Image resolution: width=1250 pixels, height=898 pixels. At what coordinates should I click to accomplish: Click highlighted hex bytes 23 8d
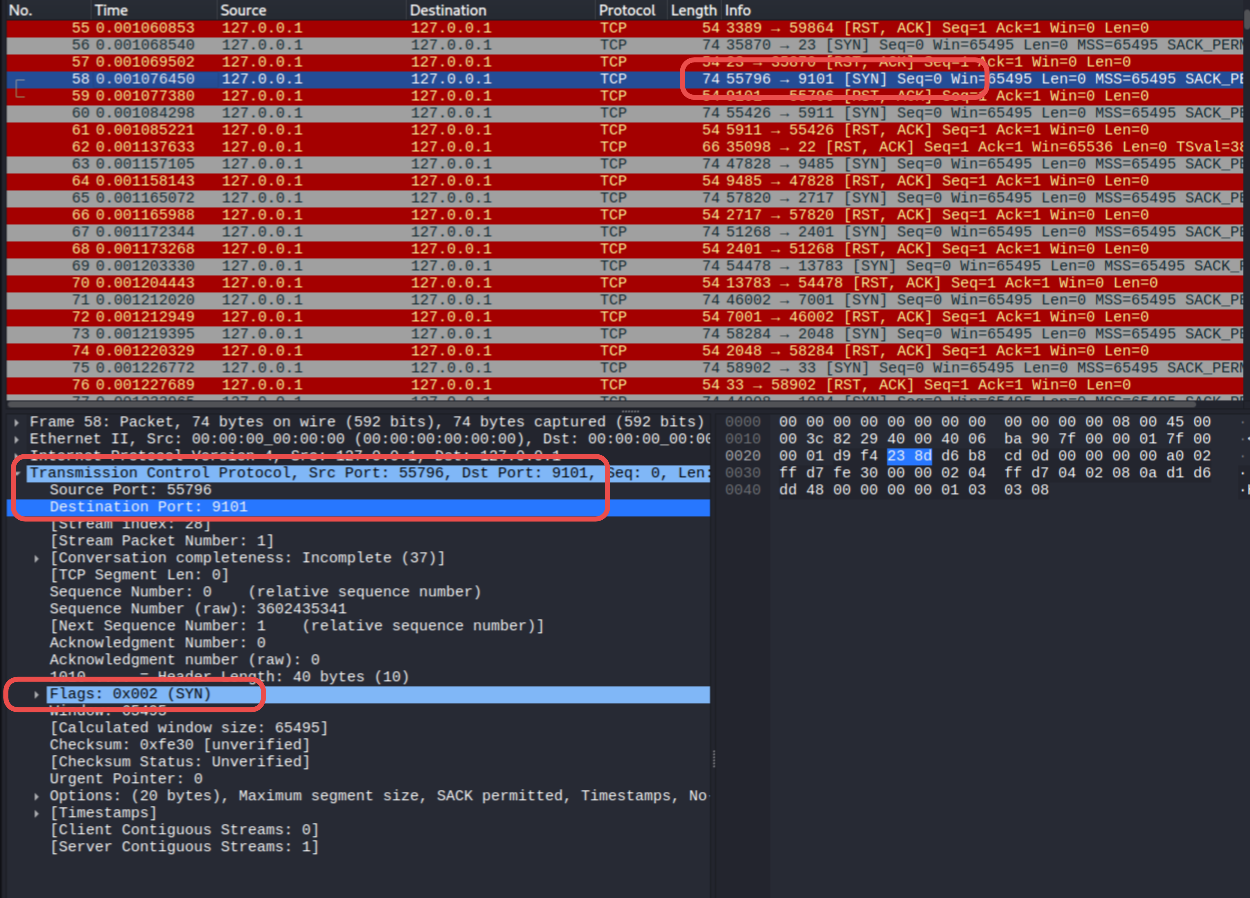(909, 456)
